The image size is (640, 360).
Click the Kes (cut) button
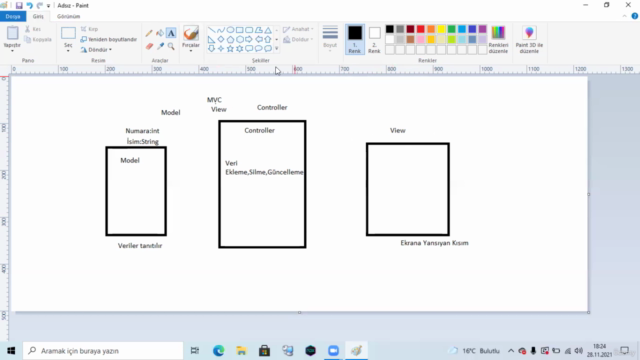click(33, 29)
